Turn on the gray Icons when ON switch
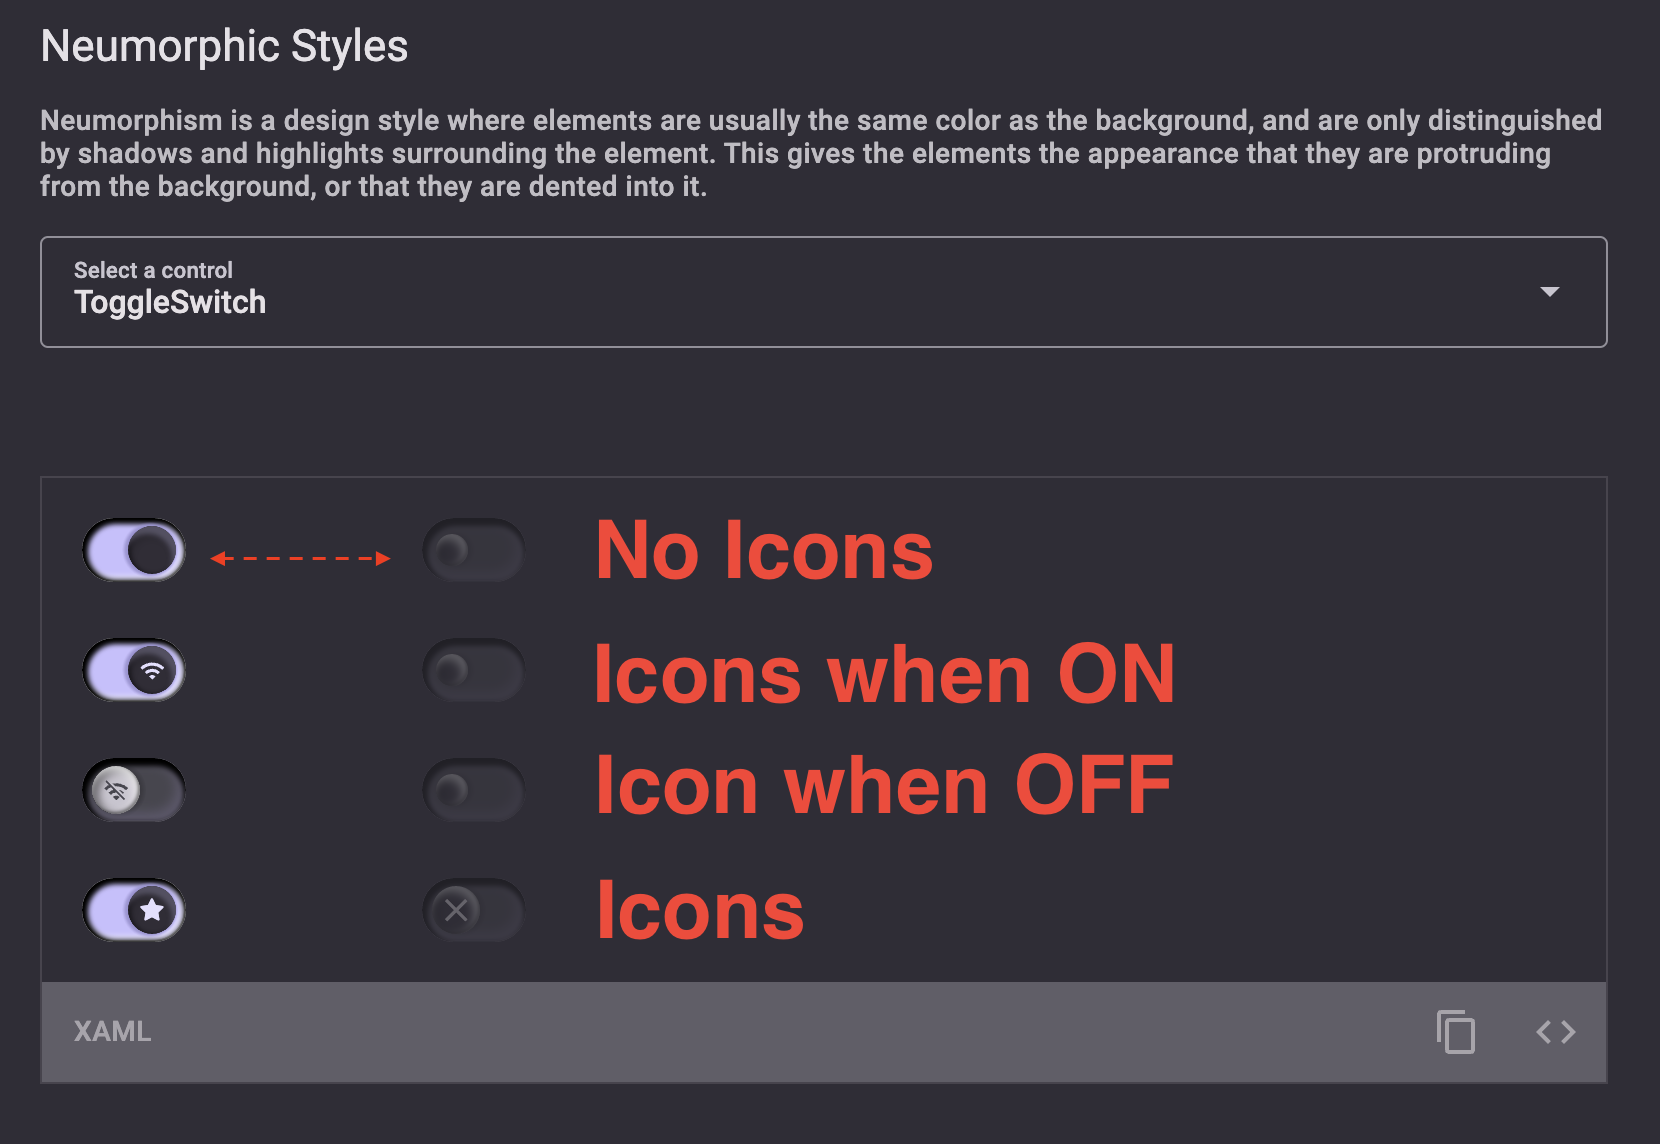Viewport: 1660px width, 1144px height. (473, 670)
